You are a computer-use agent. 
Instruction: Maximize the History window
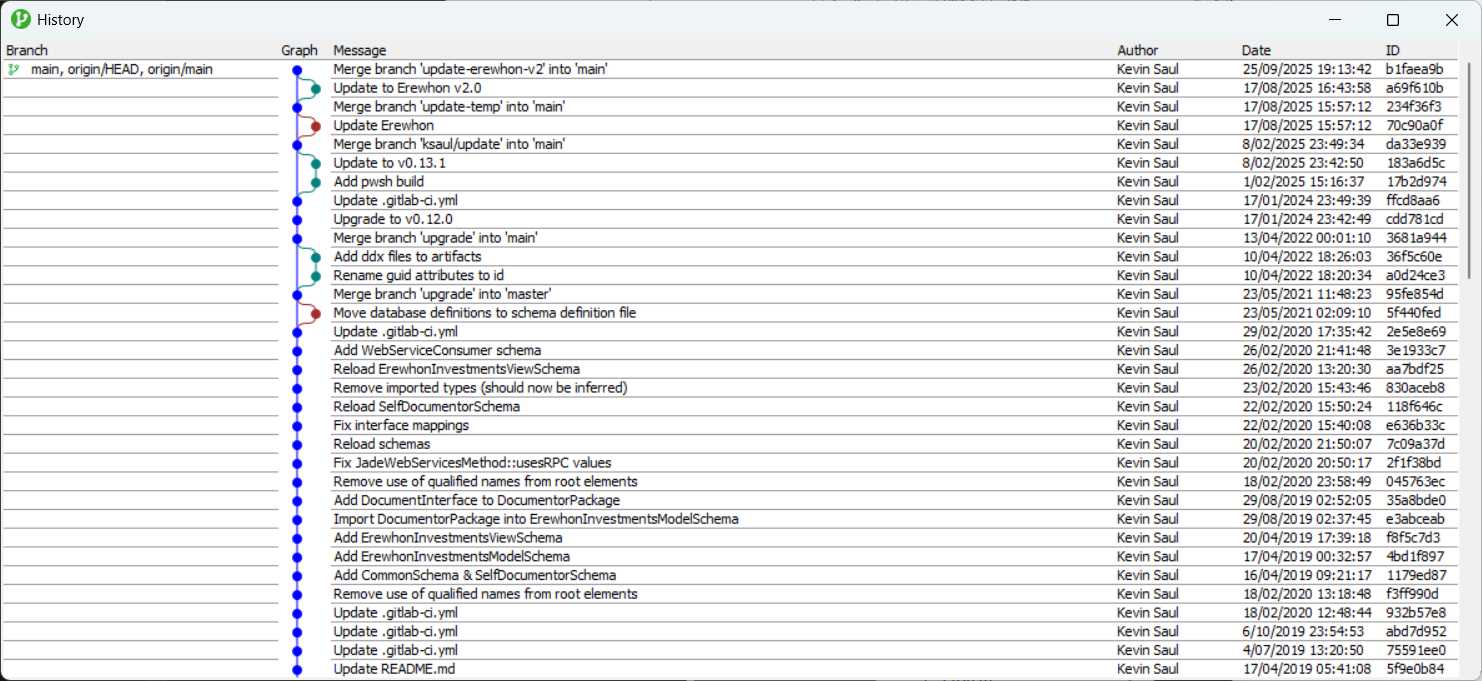pos(1393,20)
